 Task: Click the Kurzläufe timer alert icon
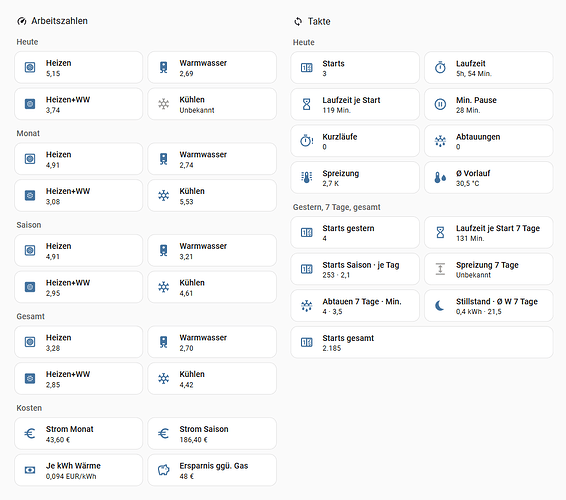click(x=306, y=141)
